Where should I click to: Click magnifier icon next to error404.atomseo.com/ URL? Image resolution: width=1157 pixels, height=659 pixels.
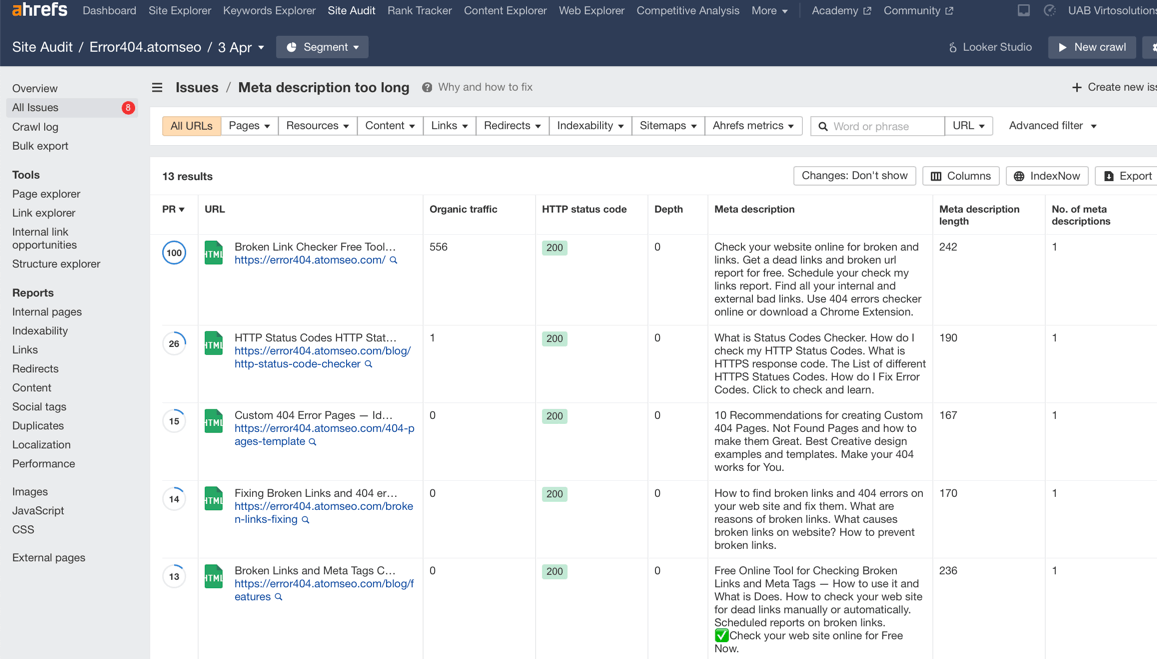pyautogui.click(x=394, y=261)
